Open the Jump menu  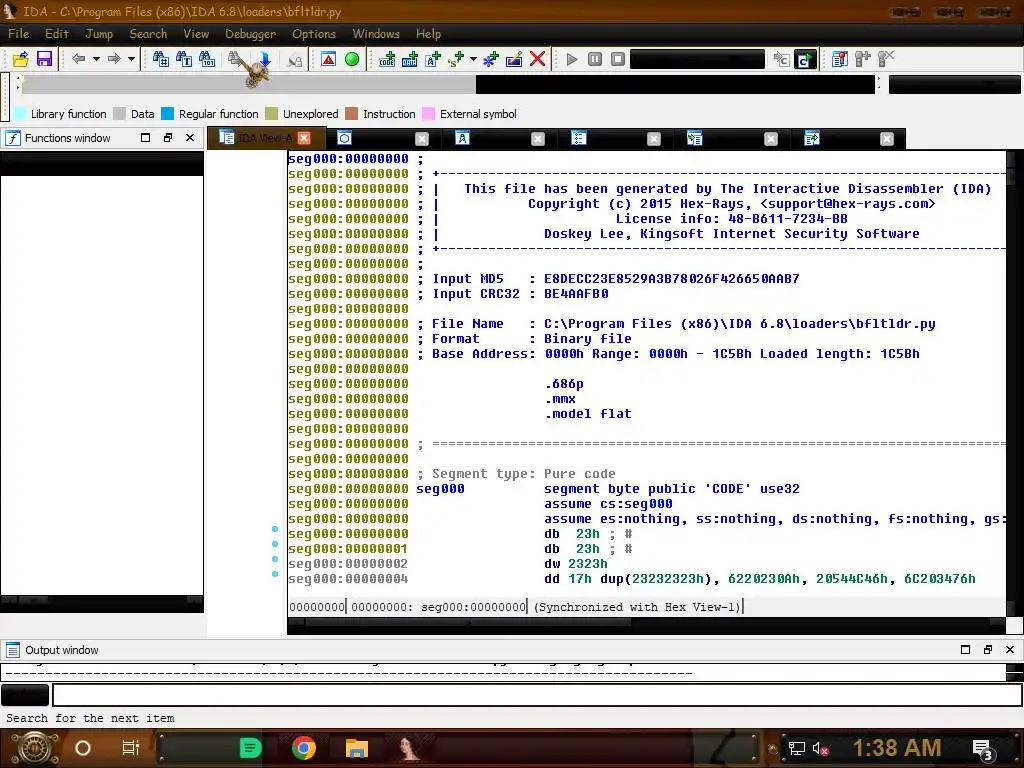pos(99,34)
